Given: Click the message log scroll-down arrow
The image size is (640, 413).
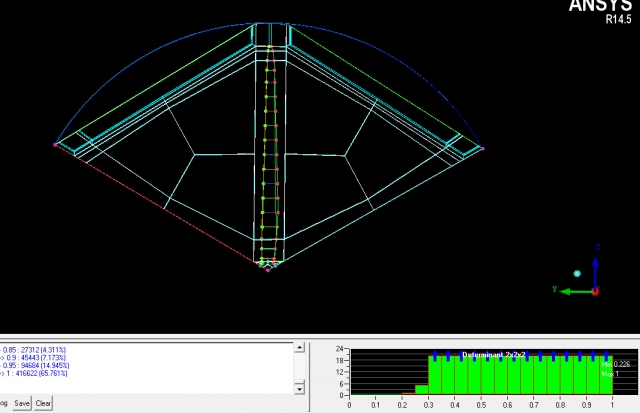Looking at the screenshot, I should pyautogui.click(x=297, y=388).
